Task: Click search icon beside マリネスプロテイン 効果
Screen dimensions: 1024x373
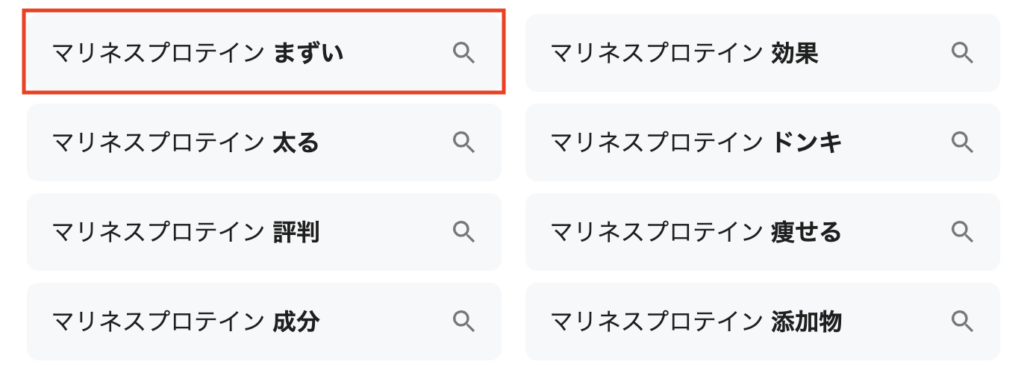Action: [x=962, y=53]
